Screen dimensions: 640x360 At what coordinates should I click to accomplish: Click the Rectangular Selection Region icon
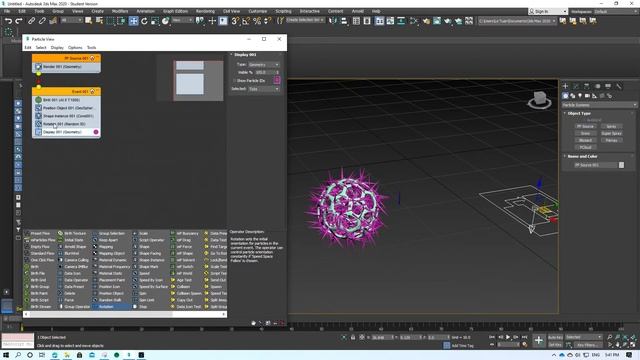coord(110,20)
